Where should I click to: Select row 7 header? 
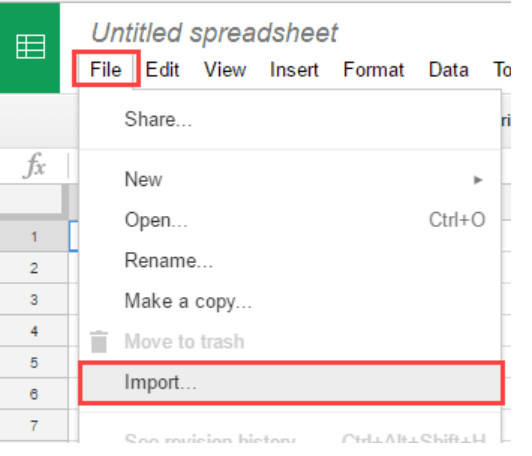coord(34,425)
